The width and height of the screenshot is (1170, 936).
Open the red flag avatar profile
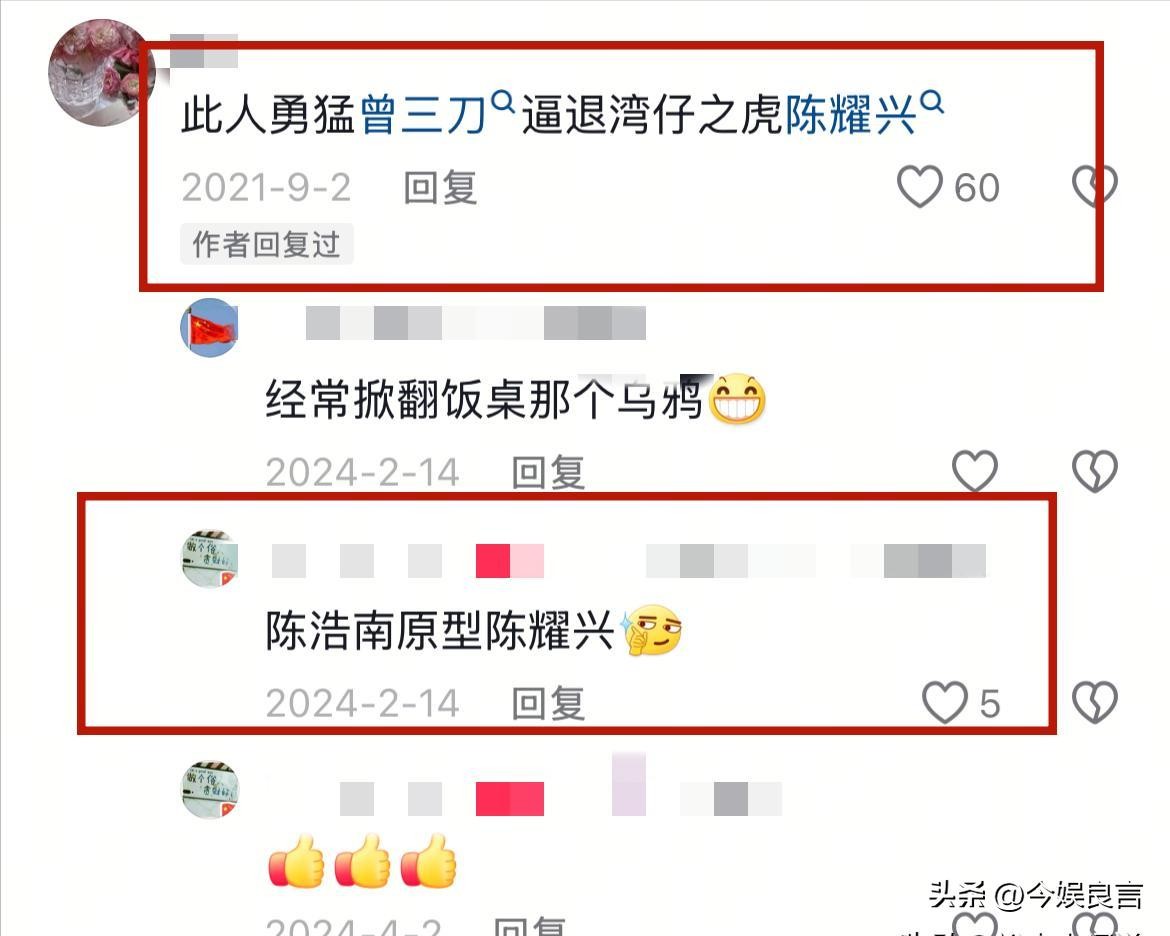(x=210, y=328)
